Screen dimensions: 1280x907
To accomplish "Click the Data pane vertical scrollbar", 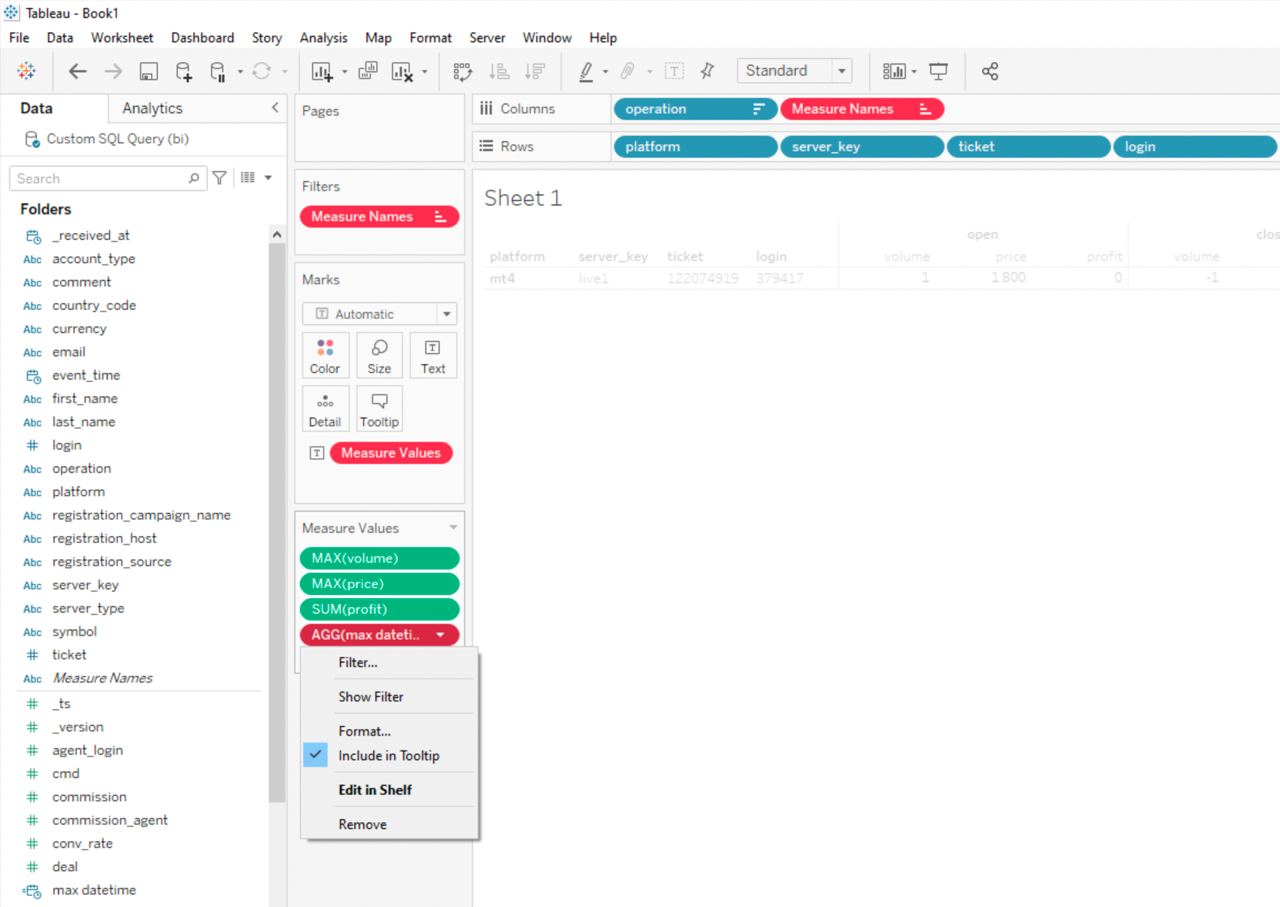I will [x=277, y=520].
